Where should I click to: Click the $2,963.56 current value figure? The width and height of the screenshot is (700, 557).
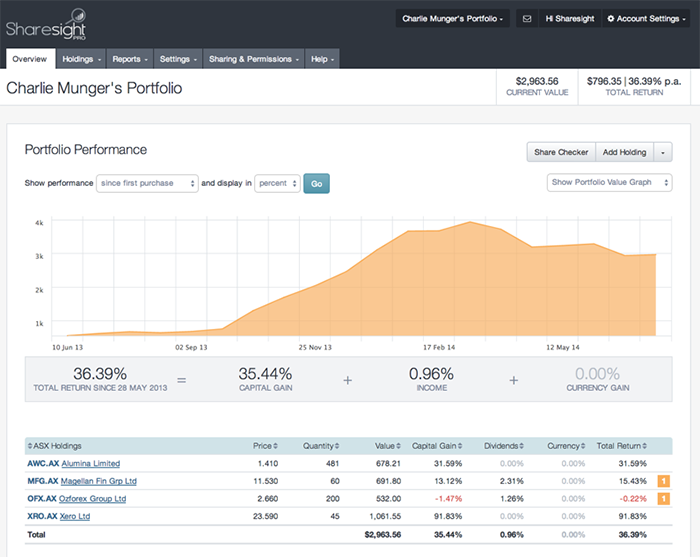pyautogui.click(x=537, y=81)
